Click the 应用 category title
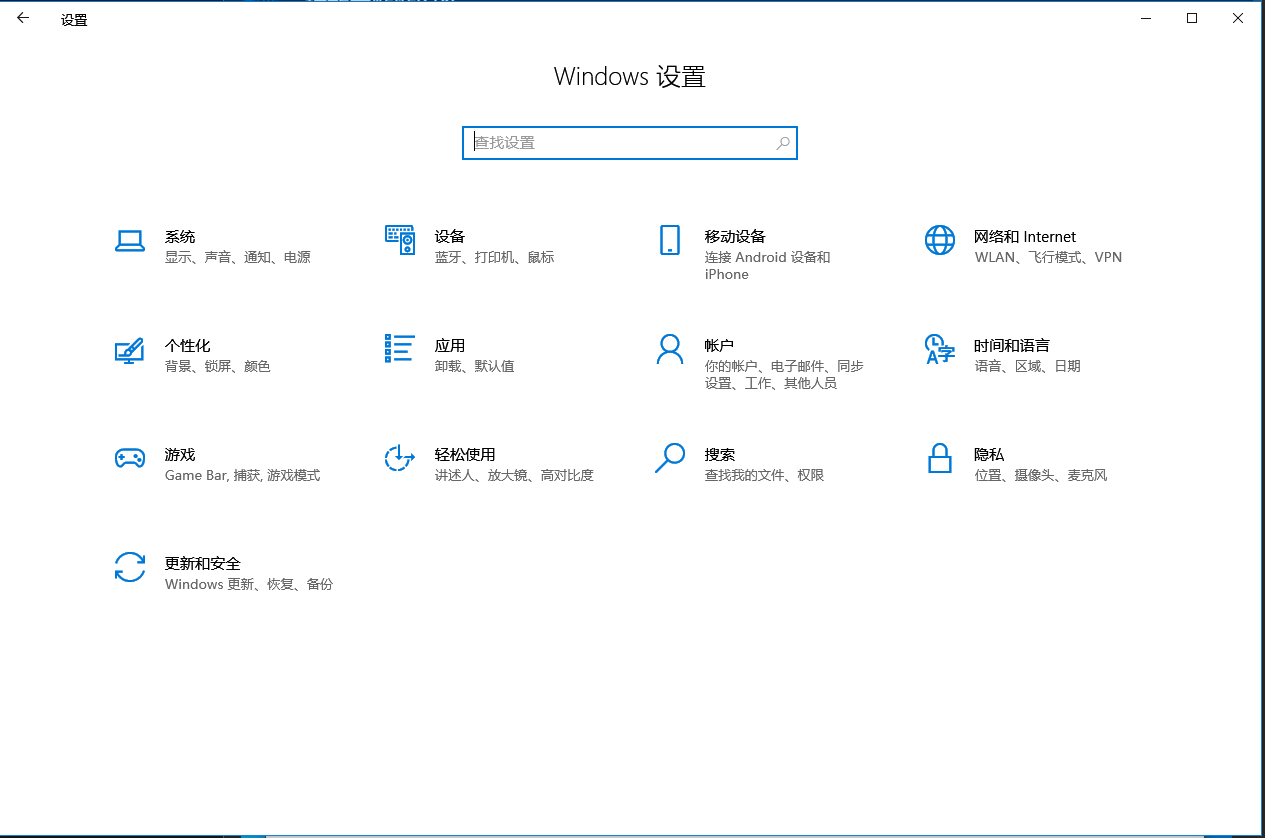The width and height of the screenshot is (1265, 838). point(450,346)
